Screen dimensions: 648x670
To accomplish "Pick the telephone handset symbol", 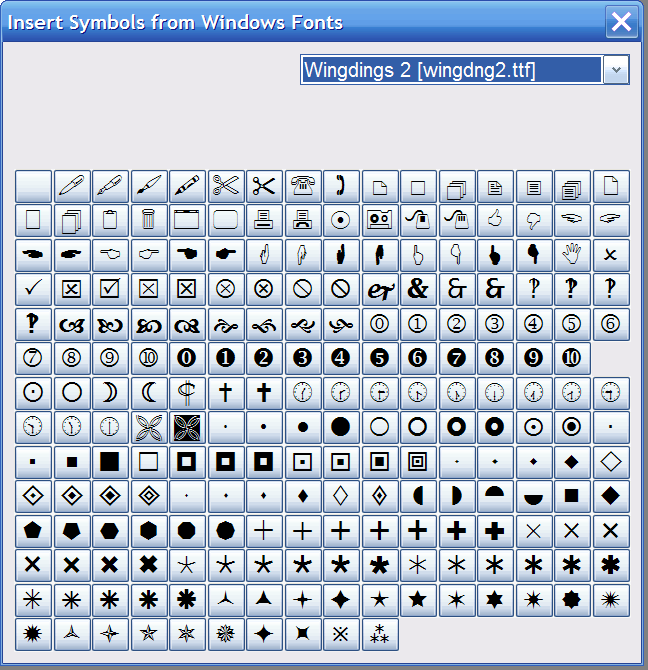I will tap(341, 186).
